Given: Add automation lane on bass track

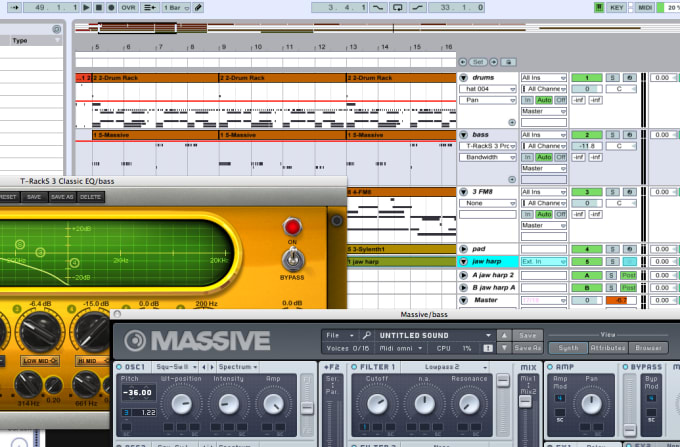Looking at the screenshot, I should pyautogui.click(x=512, y=179).
